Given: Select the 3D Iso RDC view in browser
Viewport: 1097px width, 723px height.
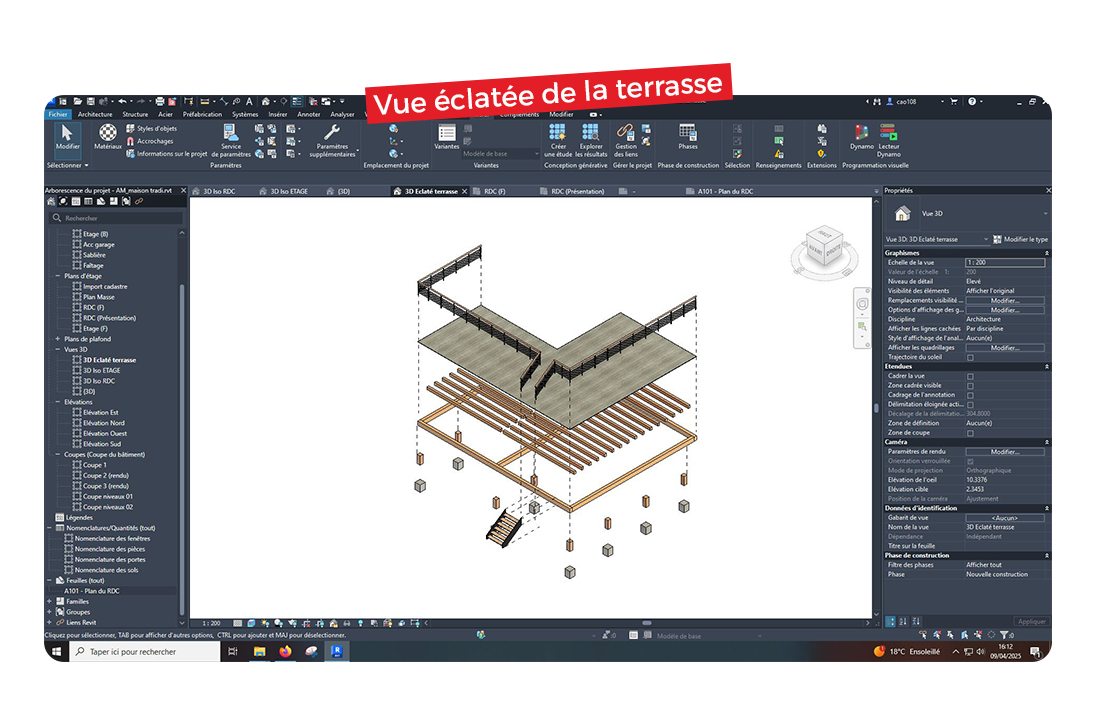Looking at the screenshot, I should [x=99, y=381].
